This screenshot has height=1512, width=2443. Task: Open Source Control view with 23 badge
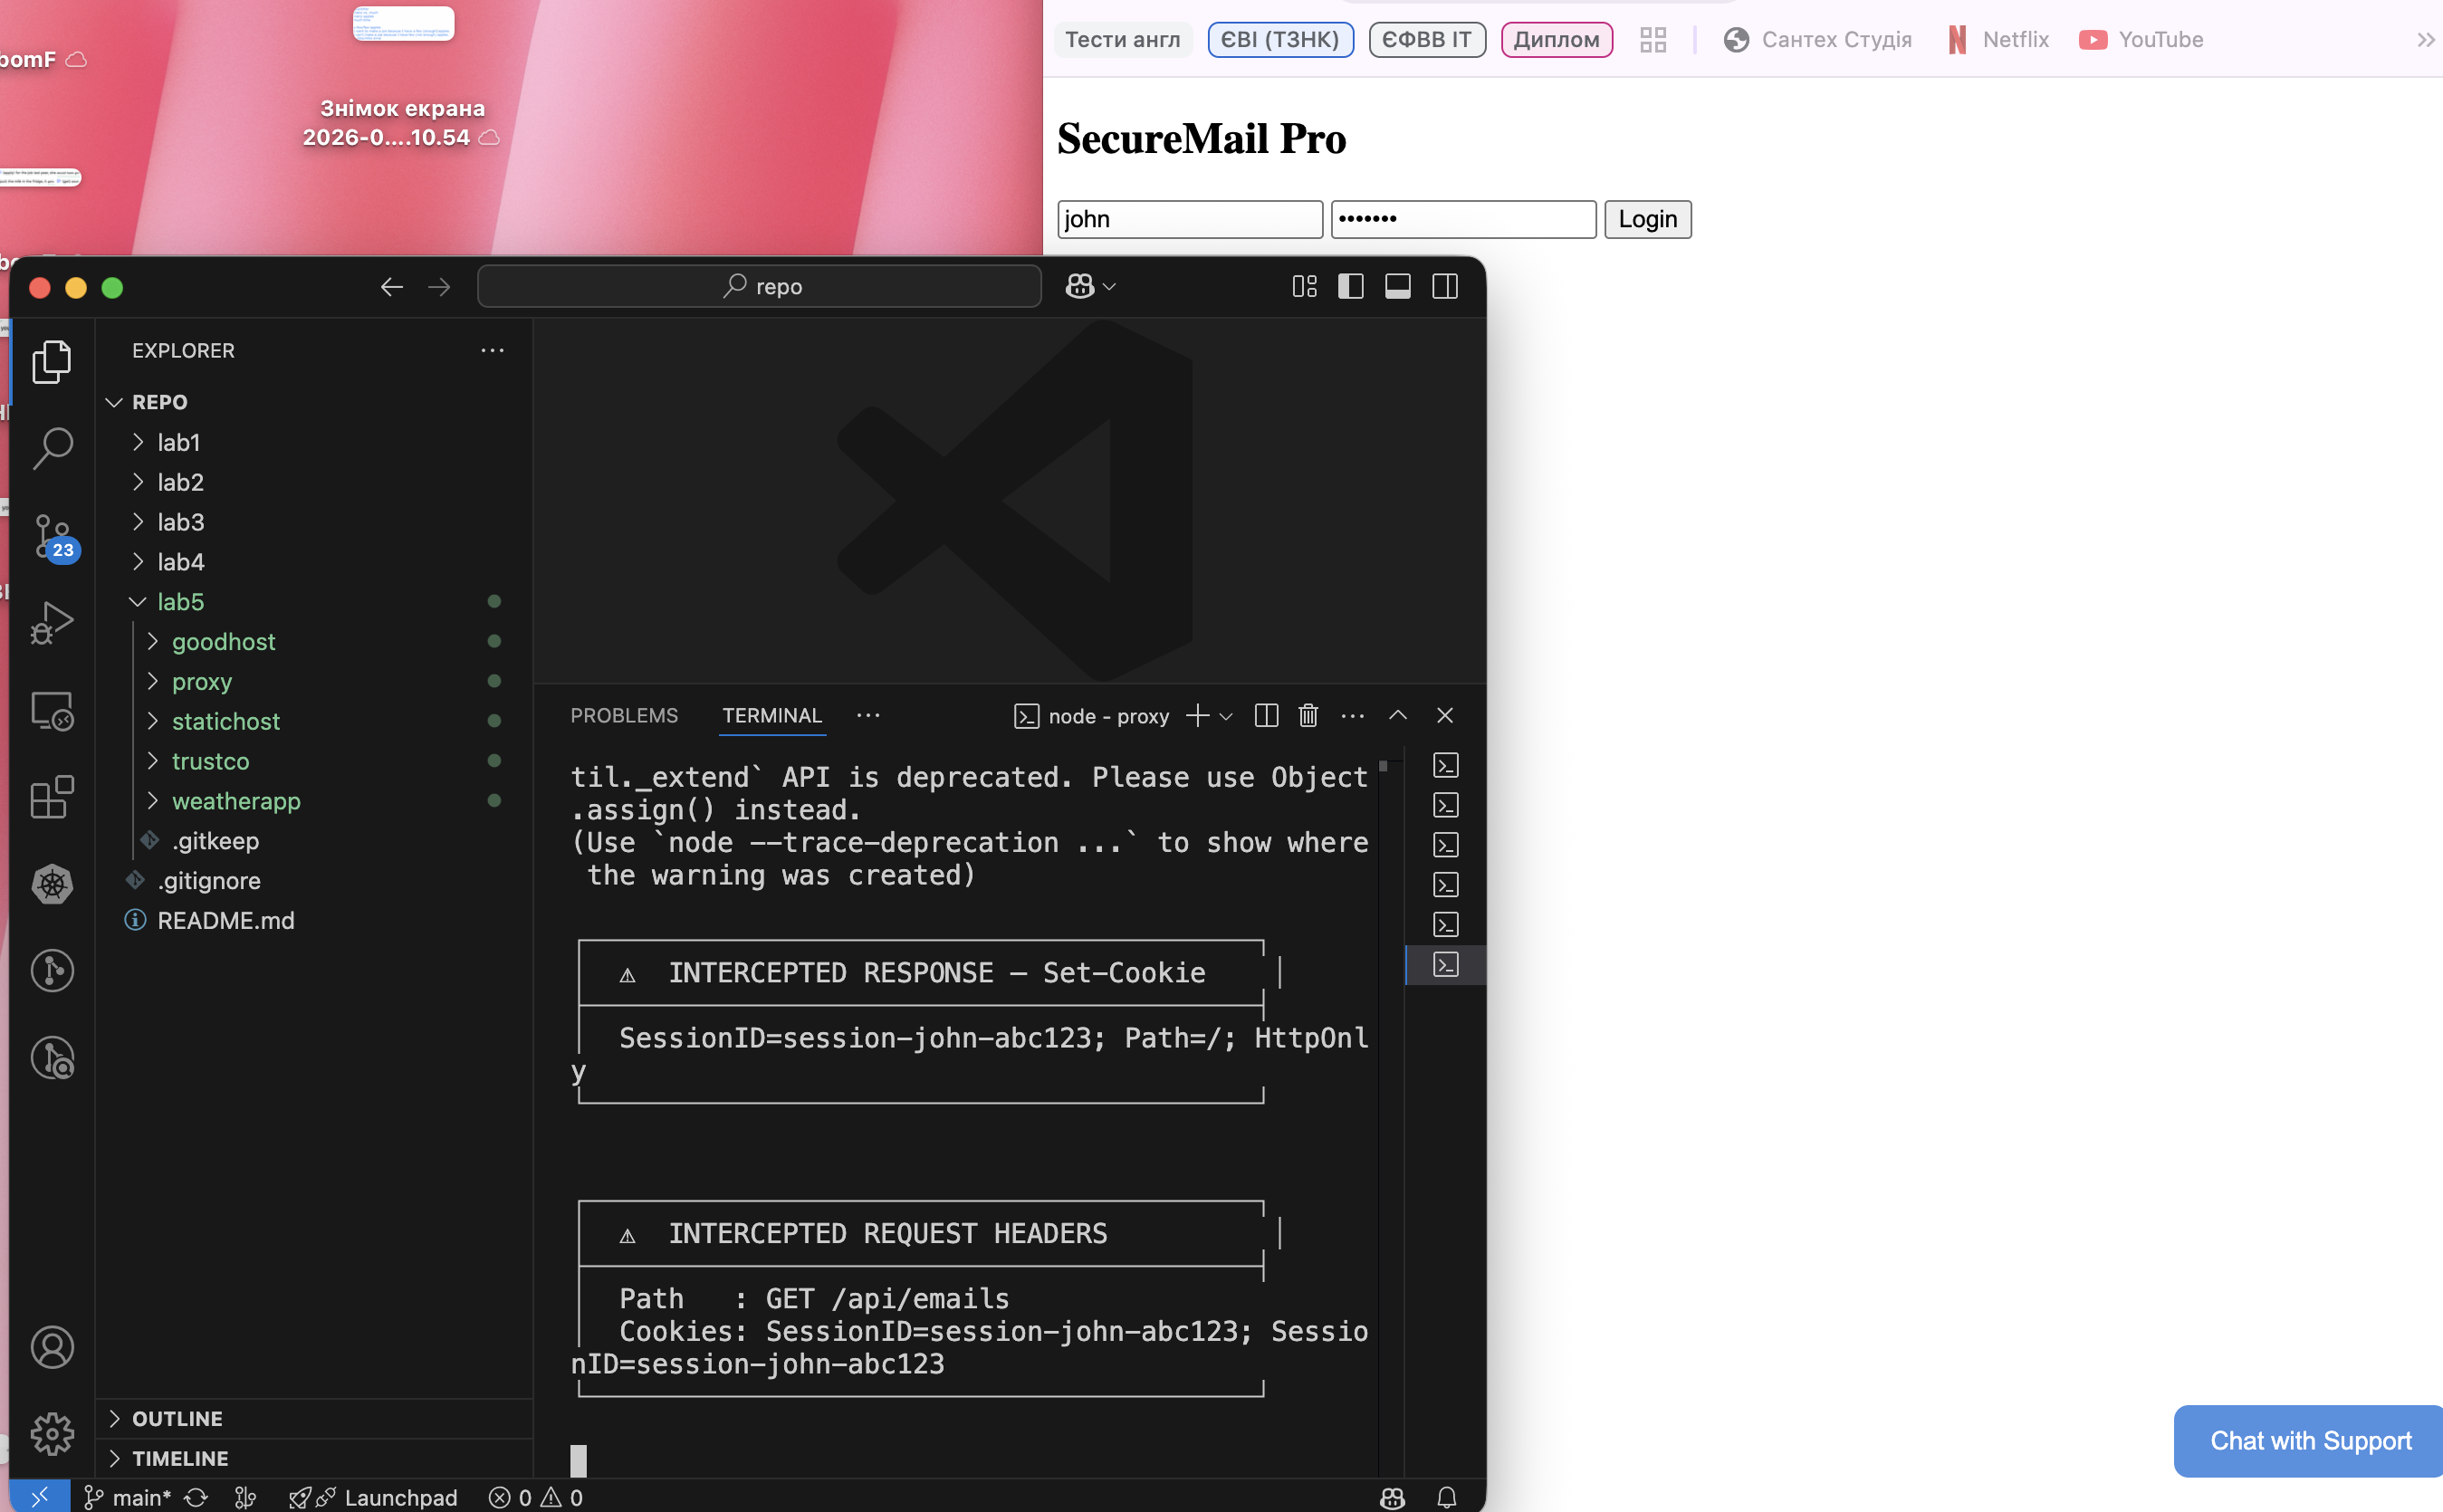pyautogui.click(x=52, y=537)
